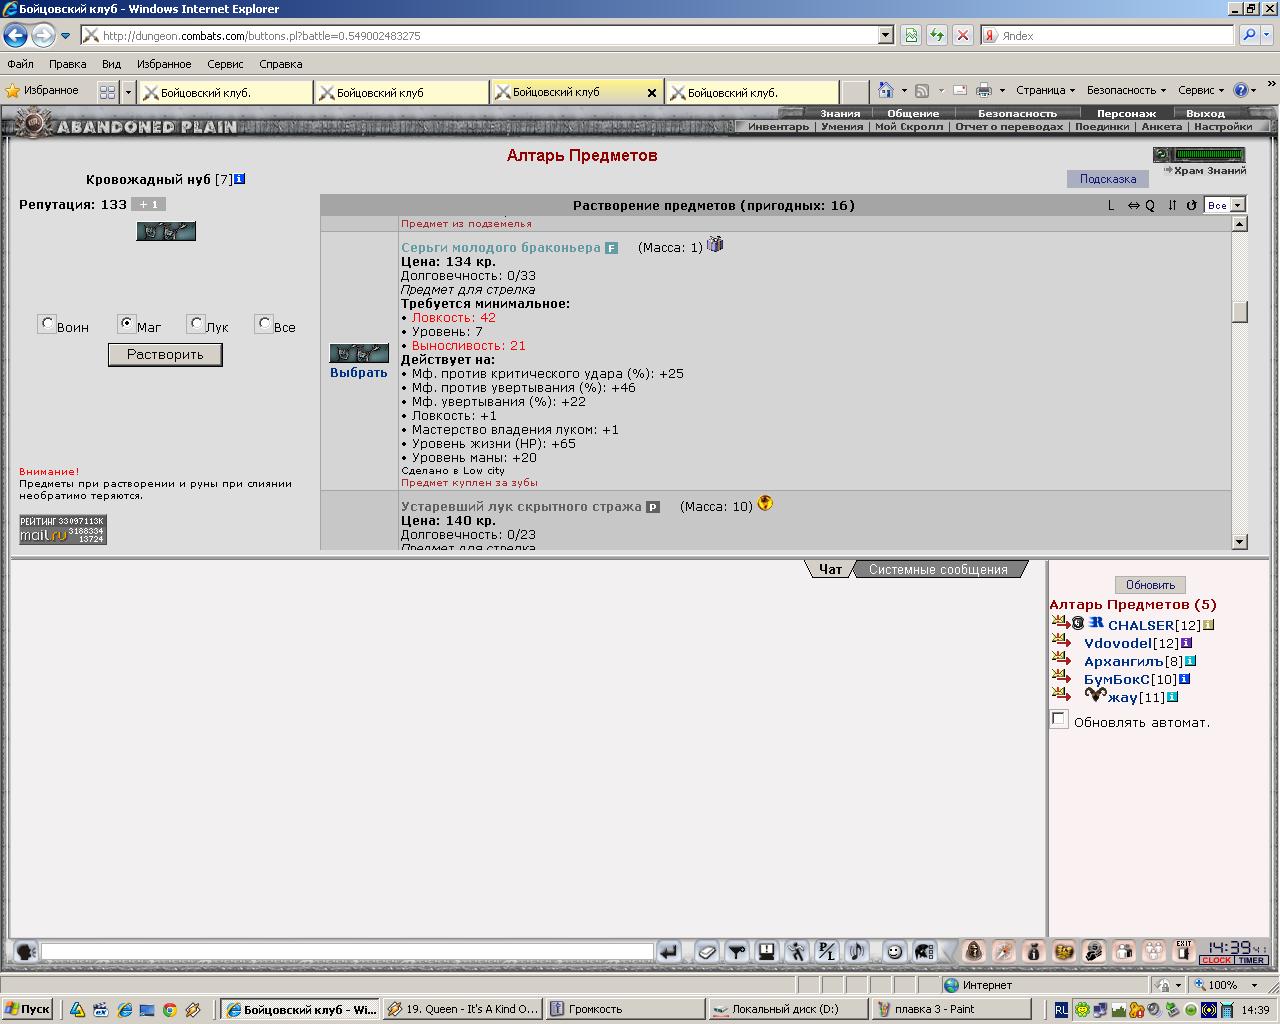
Task: Open the IE Безопасность toolbar dropdown
Action: pyautogui.click(x=1127, y=90)
